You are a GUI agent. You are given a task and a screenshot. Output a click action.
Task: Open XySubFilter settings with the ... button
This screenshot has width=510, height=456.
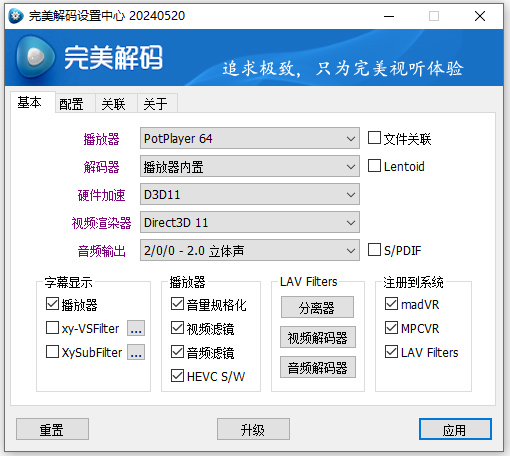(x=136, y=352)
